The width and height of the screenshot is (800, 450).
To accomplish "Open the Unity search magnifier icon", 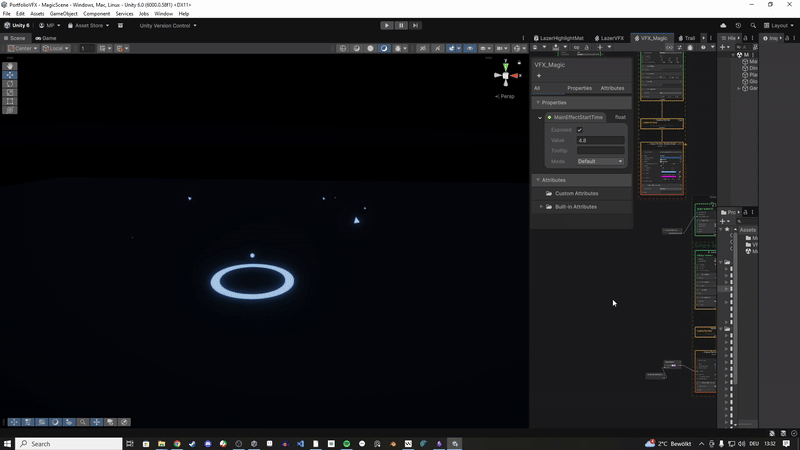I will coord(753,25).
